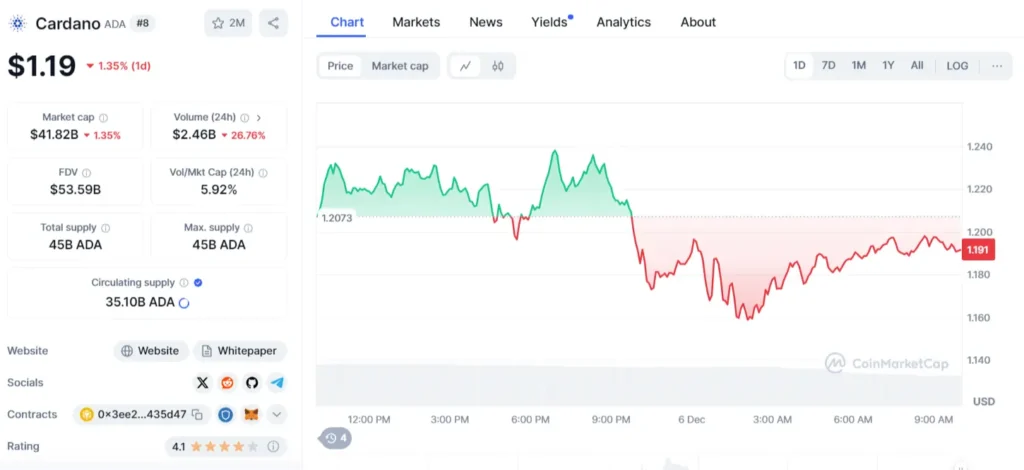The height and width of the screenshot is (470, 1024).
Task: Click Vol/Mkt Cap (24h) info icon
Action: click(x=263, y=173)
